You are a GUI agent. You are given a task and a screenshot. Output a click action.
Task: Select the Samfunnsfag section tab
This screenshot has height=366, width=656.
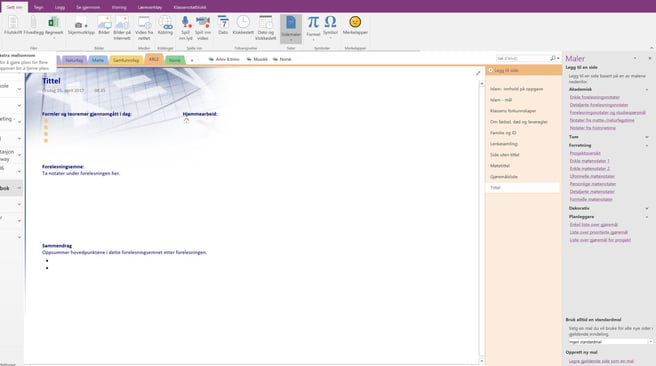coord(126,60)
